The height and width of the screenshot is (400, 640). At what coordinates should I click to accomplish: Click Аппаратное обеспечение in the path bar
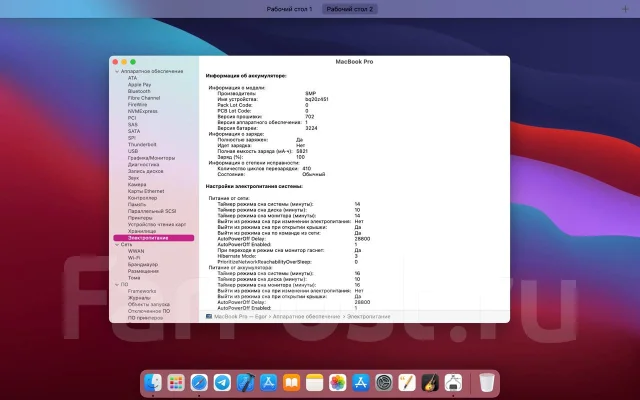click(x=306, y=317)
